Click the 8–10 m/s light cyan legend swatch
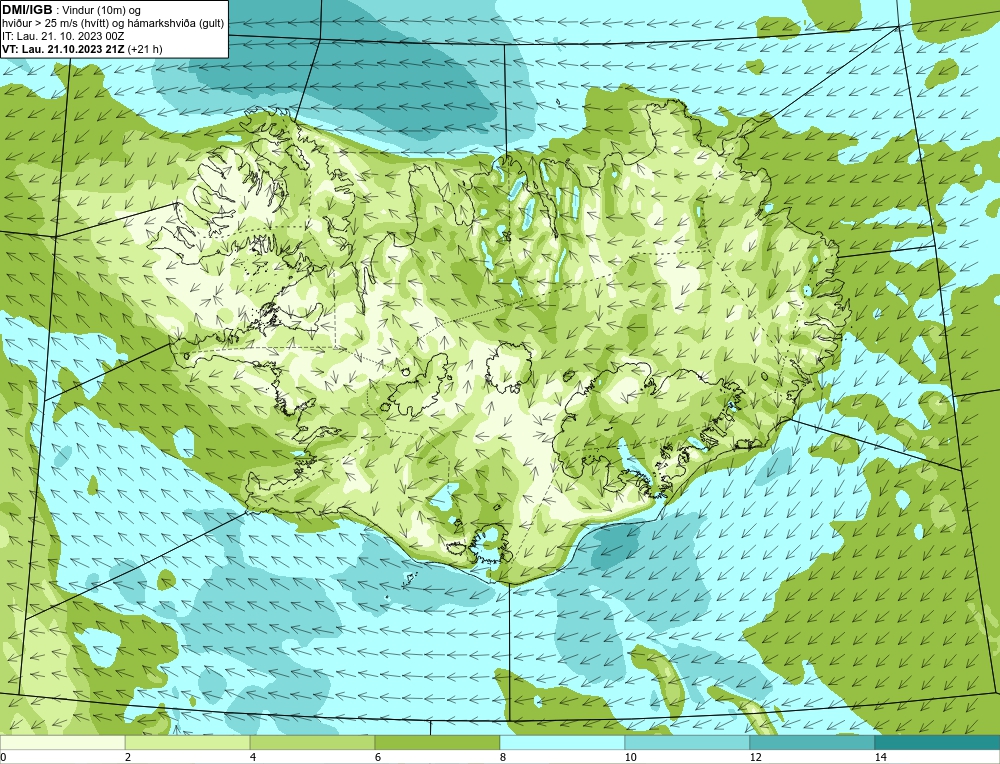Screen dimensions: 1000x764 coord(562,743)
